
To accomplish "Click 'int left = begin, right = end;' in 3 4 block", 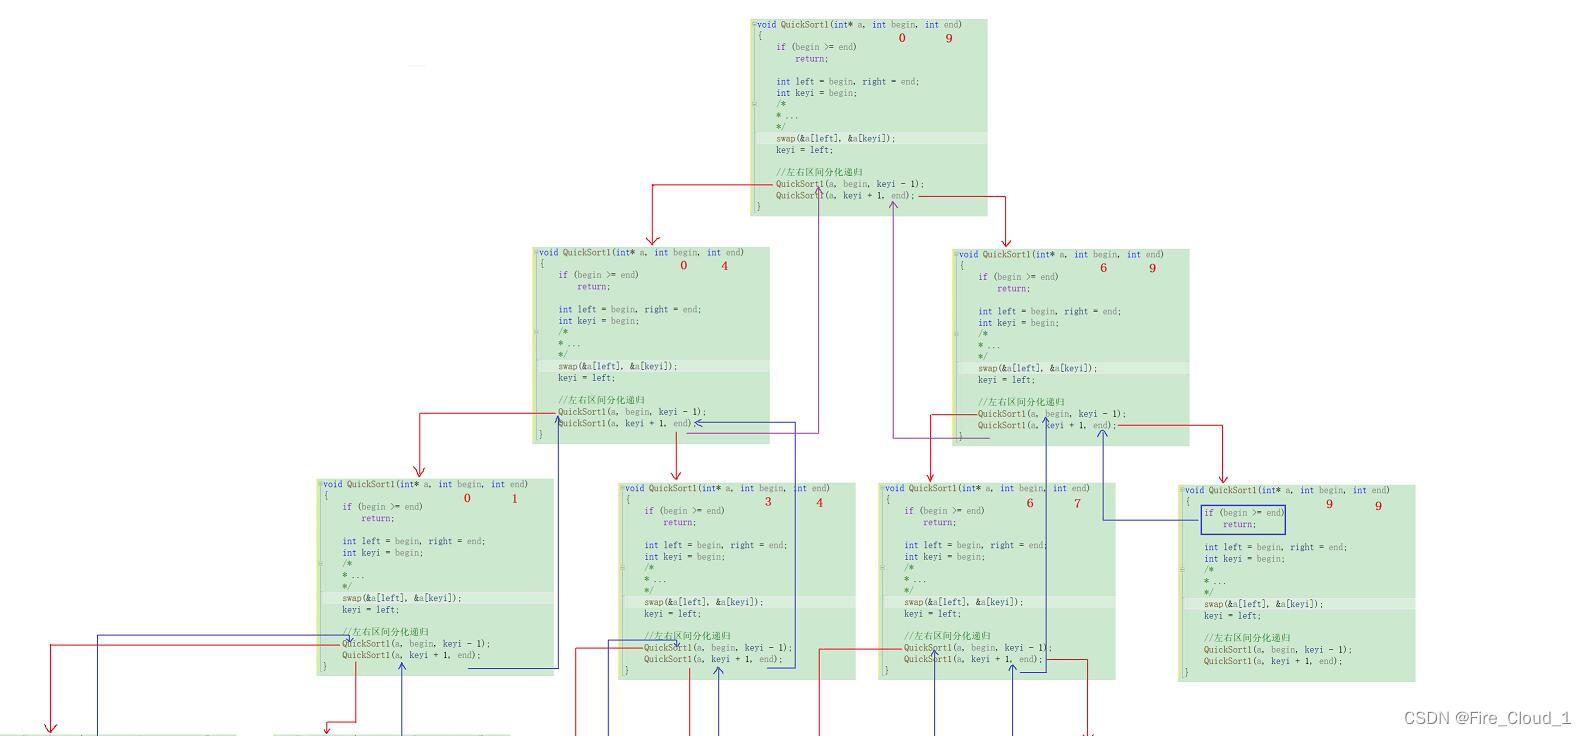I will (715, 546).
